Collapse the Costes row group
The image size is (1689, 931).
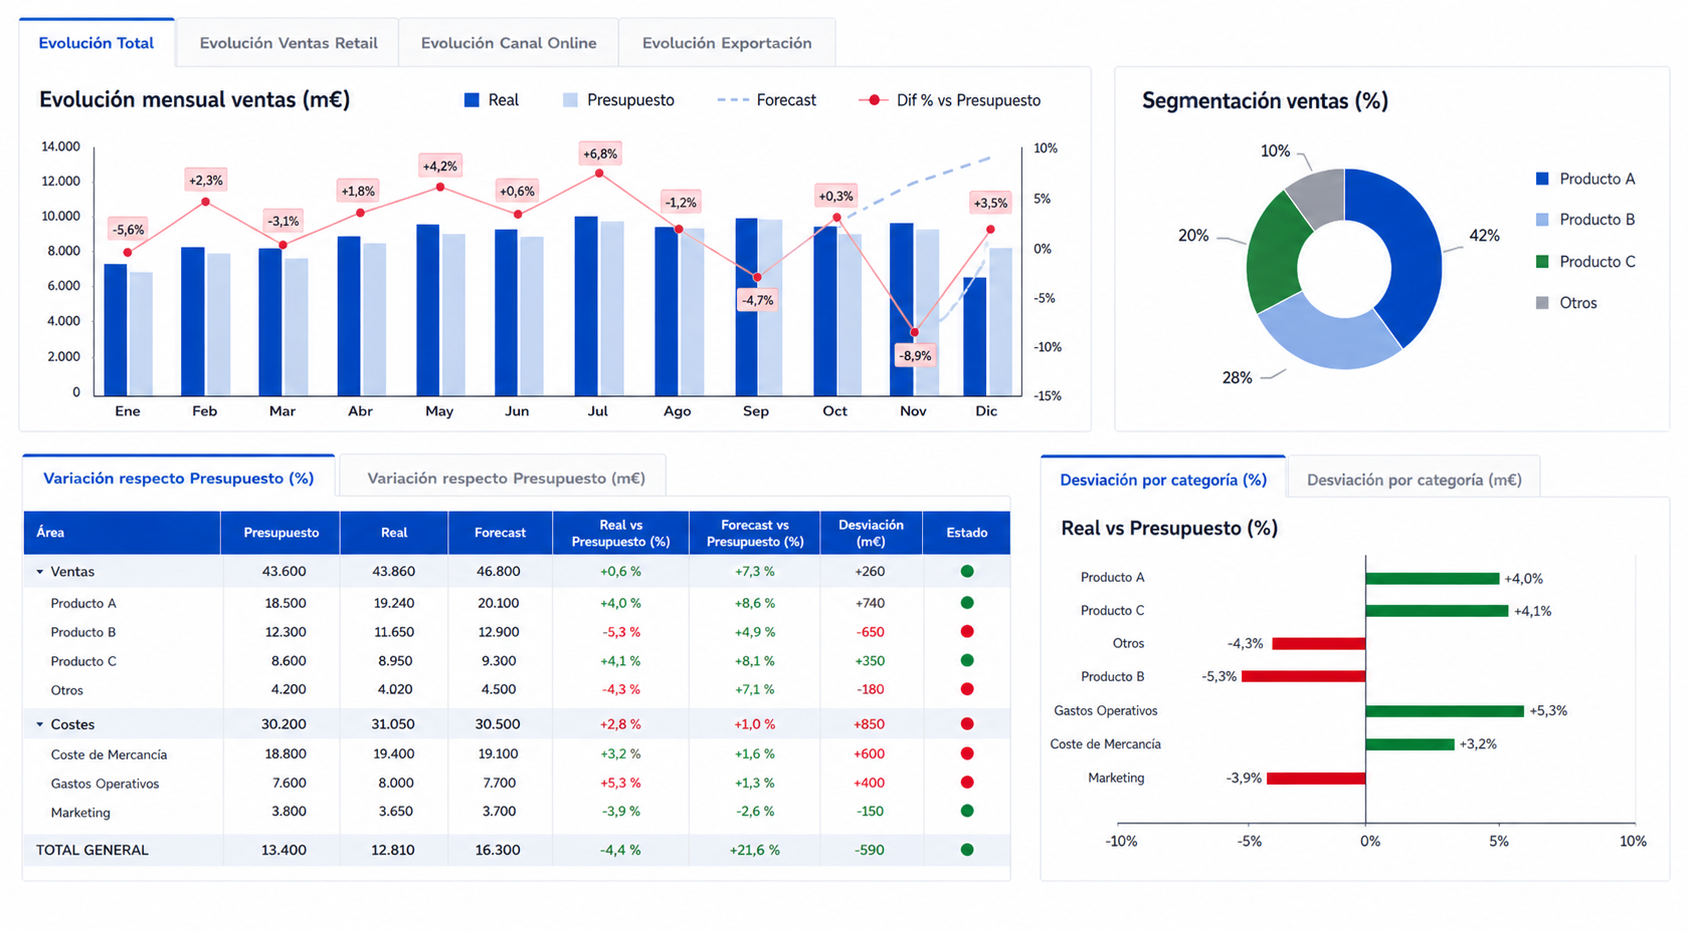(x=40, y=724)
